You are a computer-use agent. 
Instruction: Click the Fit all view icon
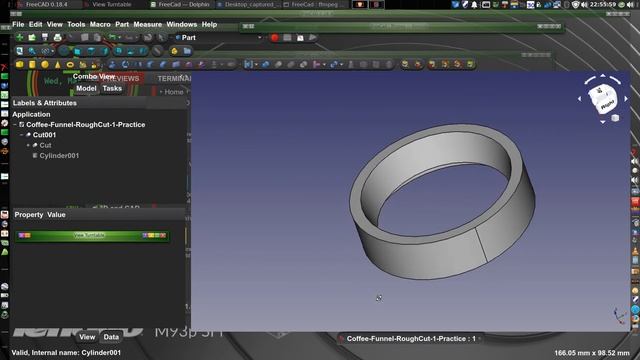tap(19, 51)
